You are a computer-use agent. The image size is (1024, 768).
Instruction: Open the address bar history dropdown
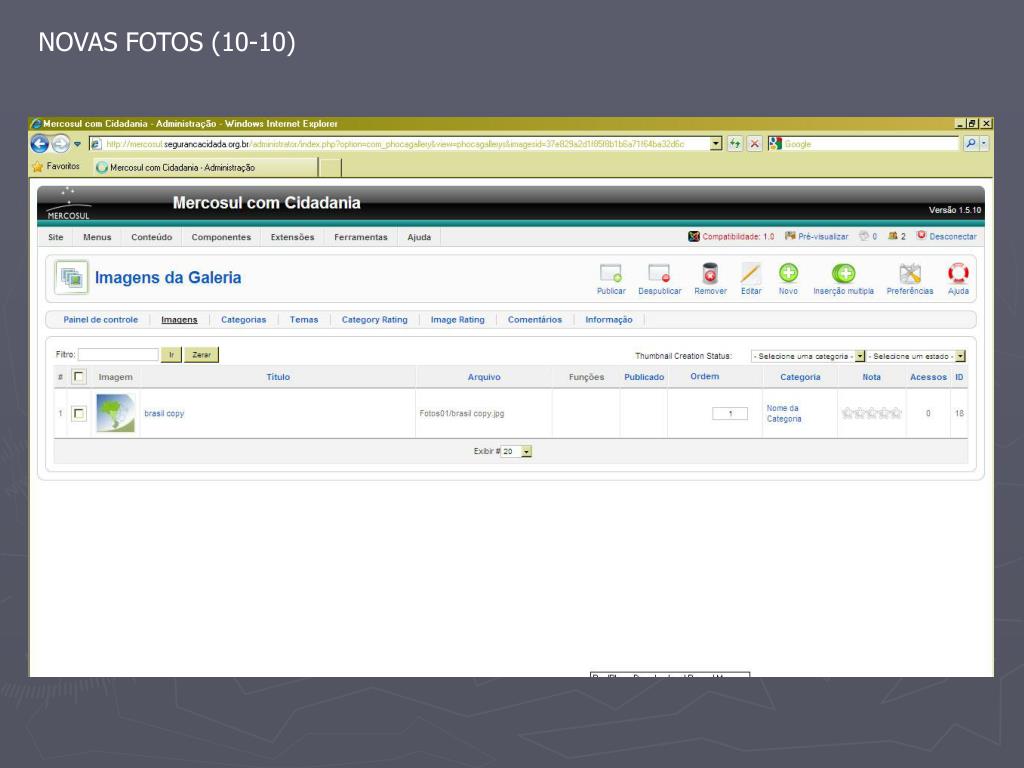[x=716, y=144]
